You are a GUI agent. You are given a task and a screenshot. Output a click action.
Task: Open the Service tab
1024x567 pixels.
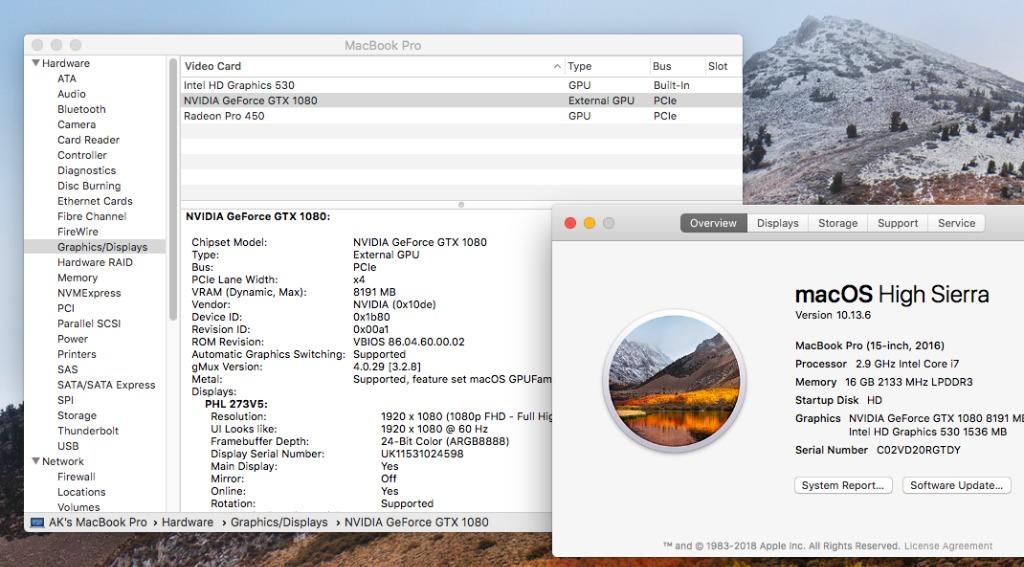click(956, 223)
